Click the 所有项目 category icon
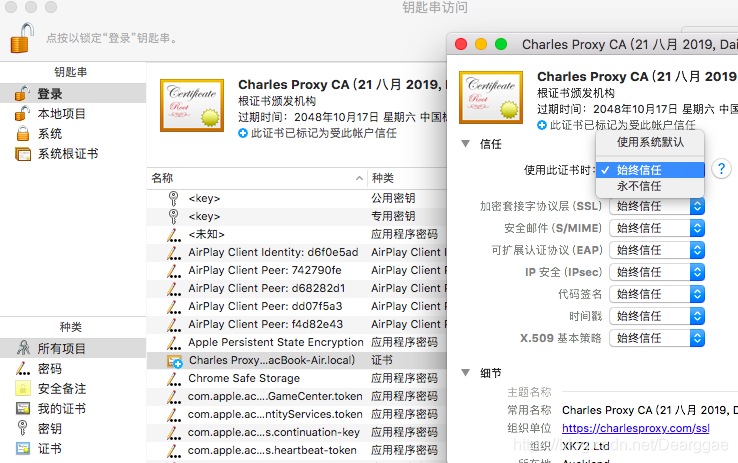The width and height of the screenshot is (738, 463). click(x=23, y=348)
